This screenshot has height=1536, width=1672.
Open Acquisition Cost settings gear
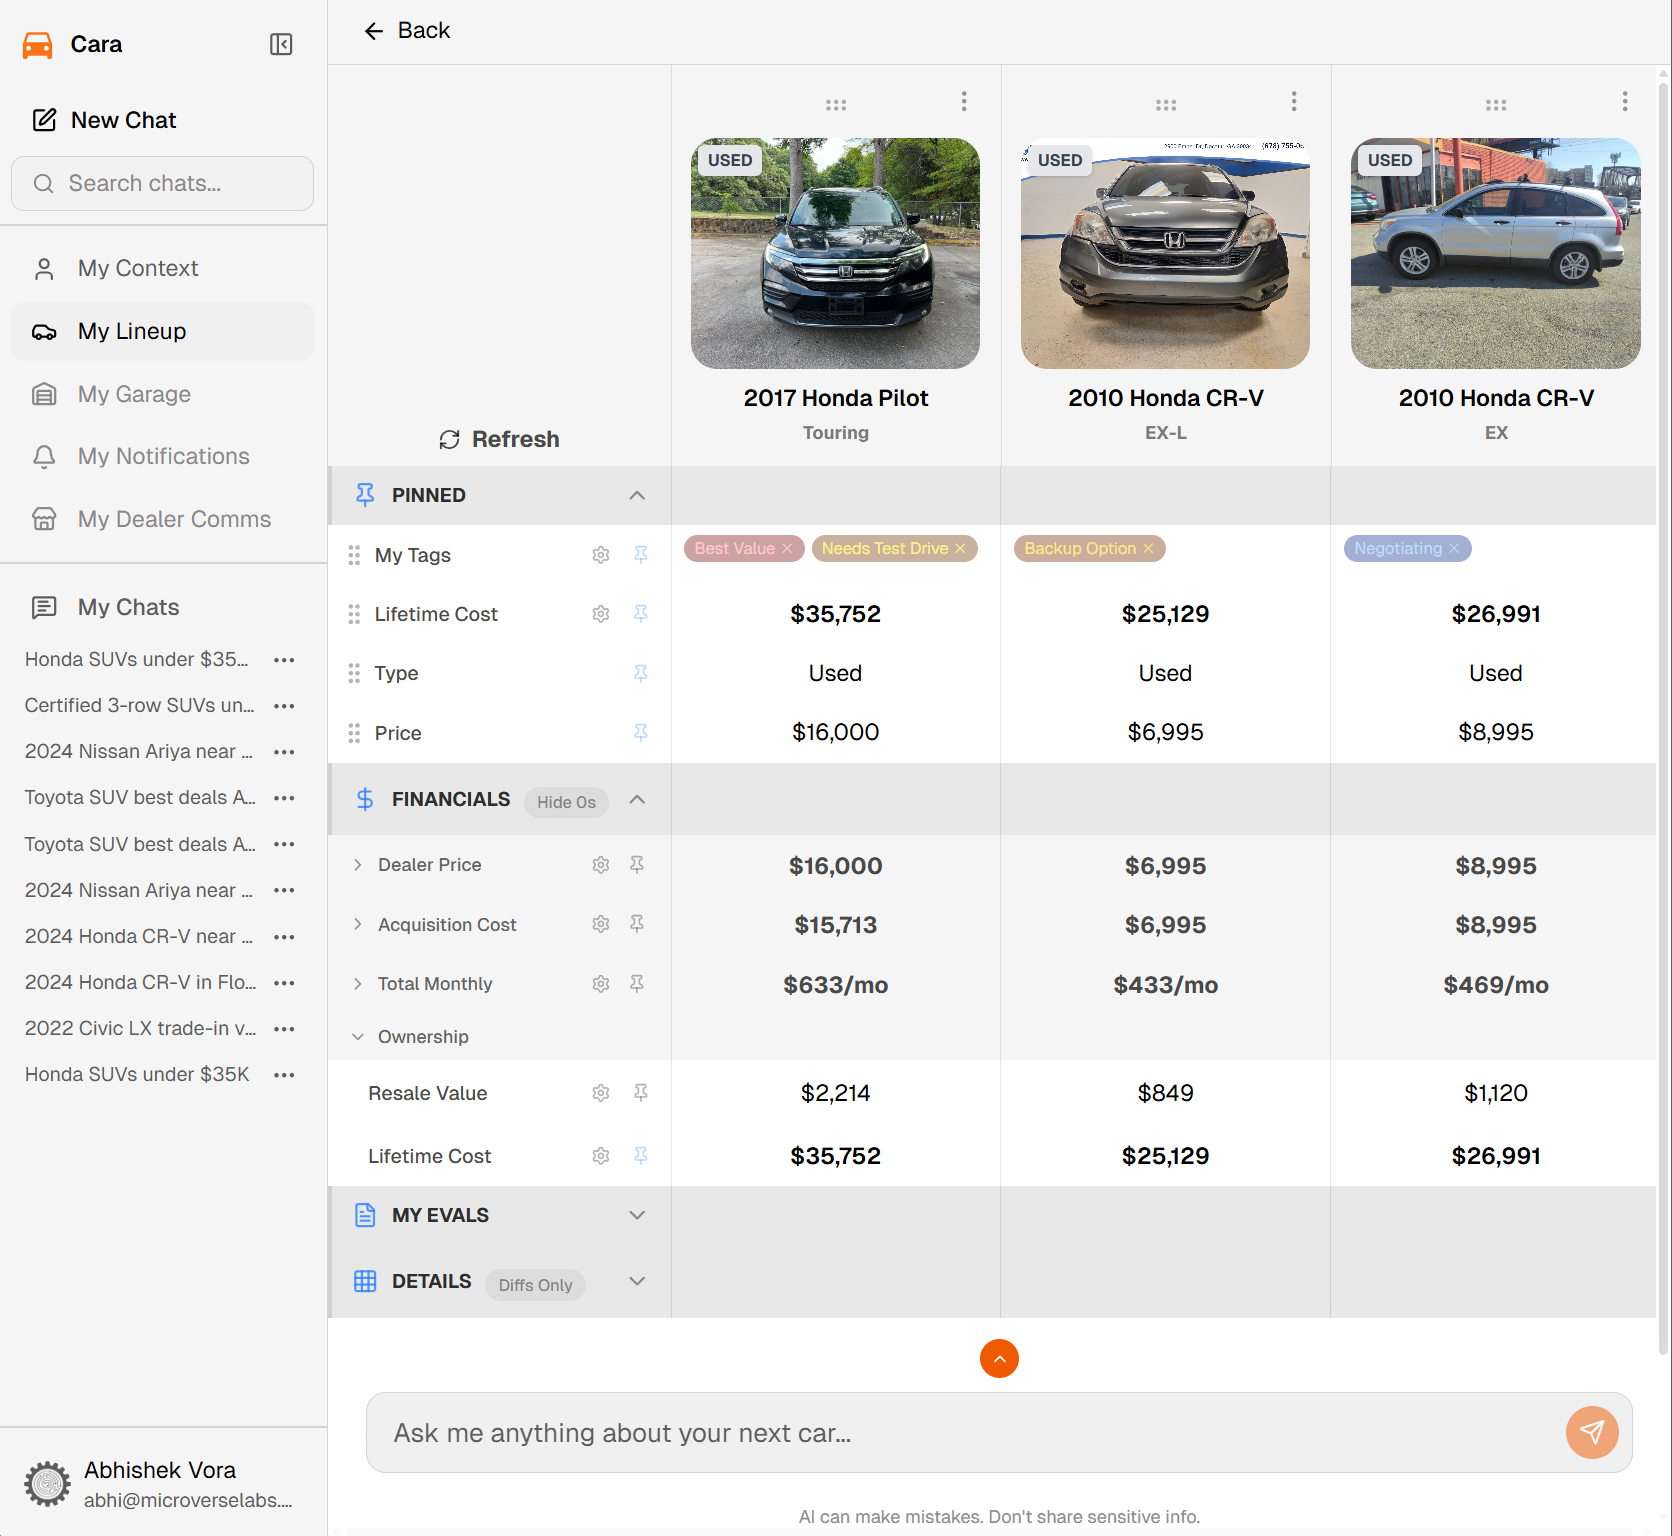click(x=601, y=924)
